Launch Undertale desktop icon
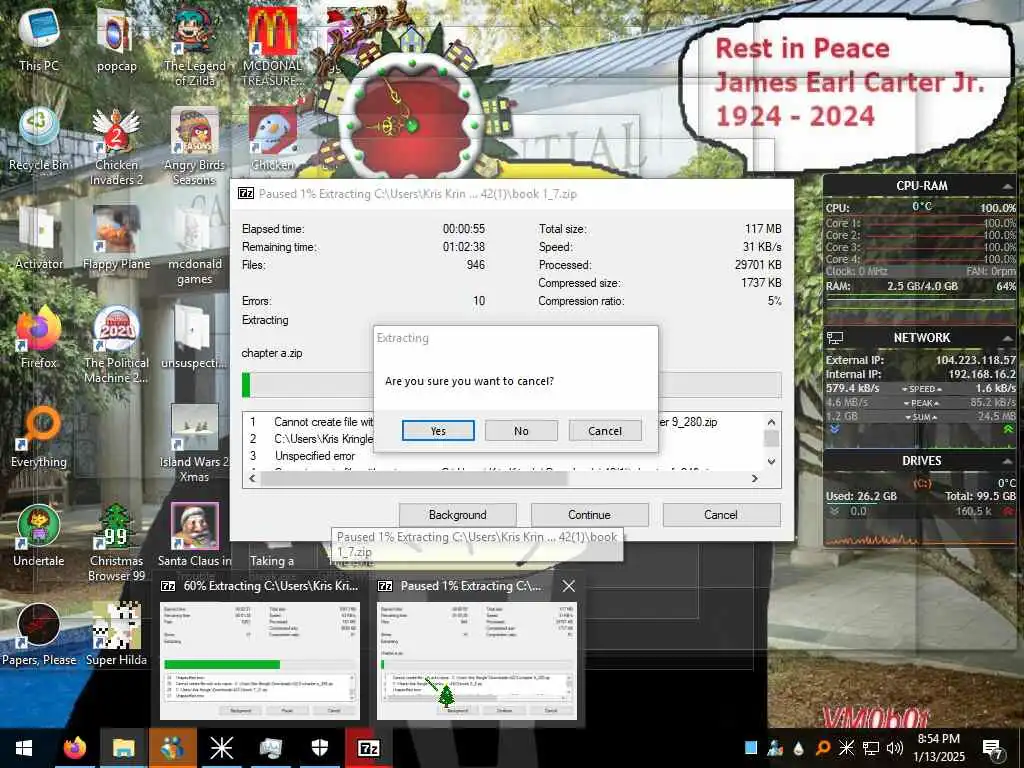1024x768 pixels. click(39, 537)
